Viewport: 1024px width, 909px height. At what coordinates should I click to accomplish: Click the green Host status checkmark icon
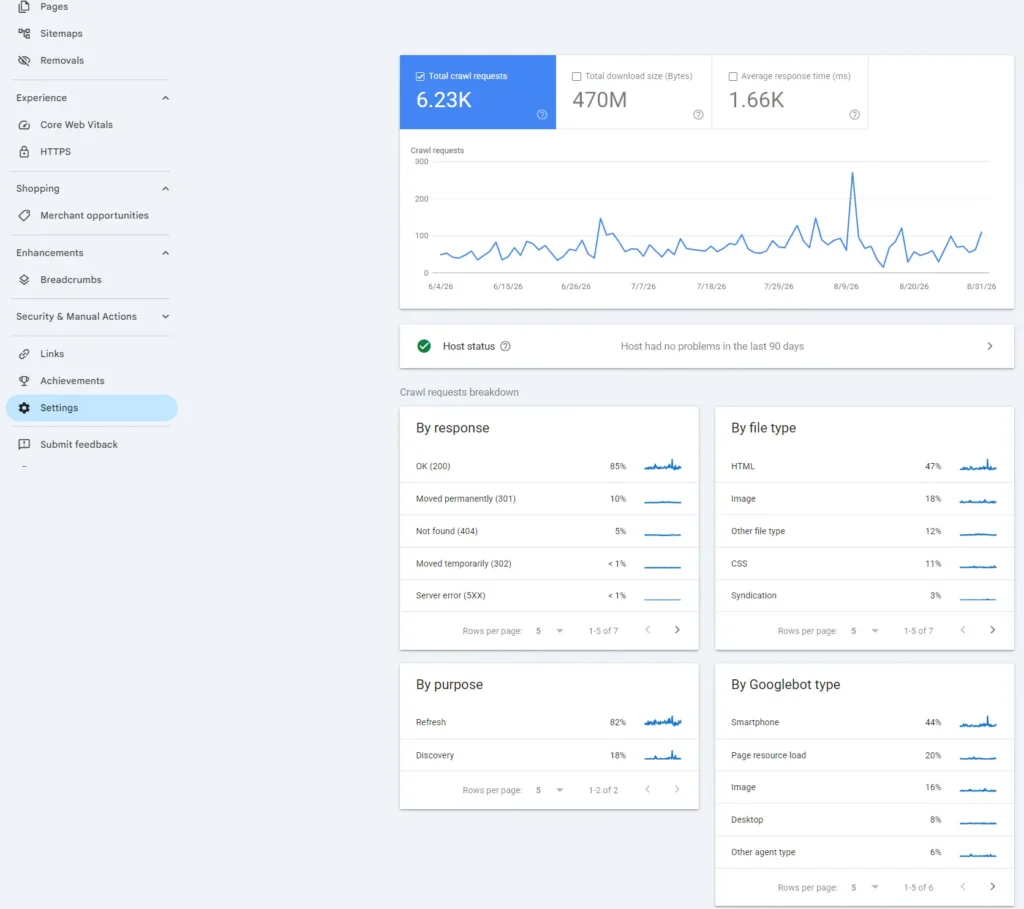pyautogui.click(x=424, y=346)
